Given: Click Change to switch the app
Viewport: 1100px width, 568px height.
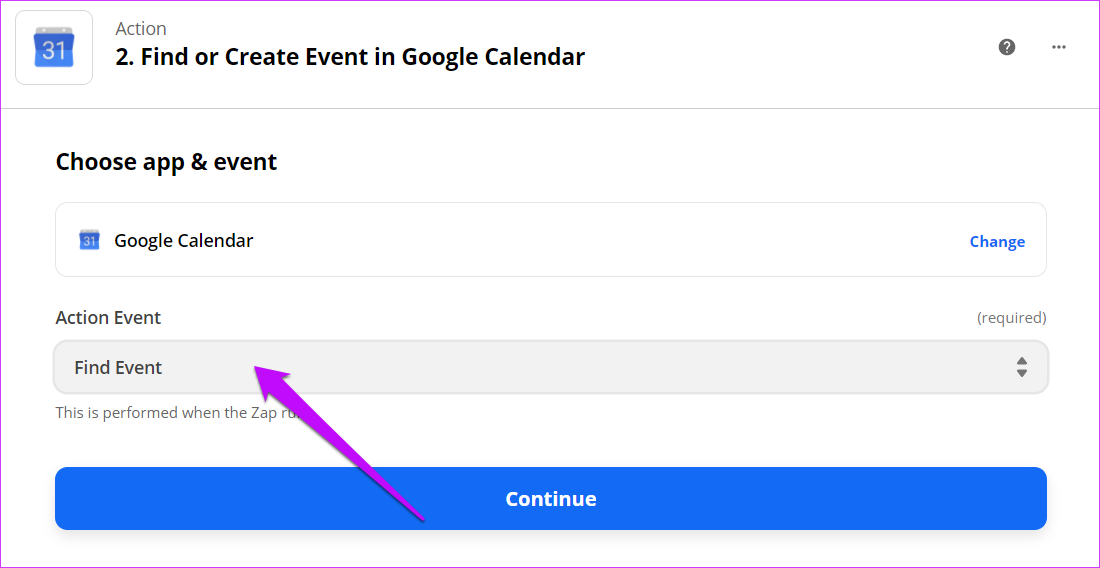Looking at the screenshot, I should coord(997,241).
